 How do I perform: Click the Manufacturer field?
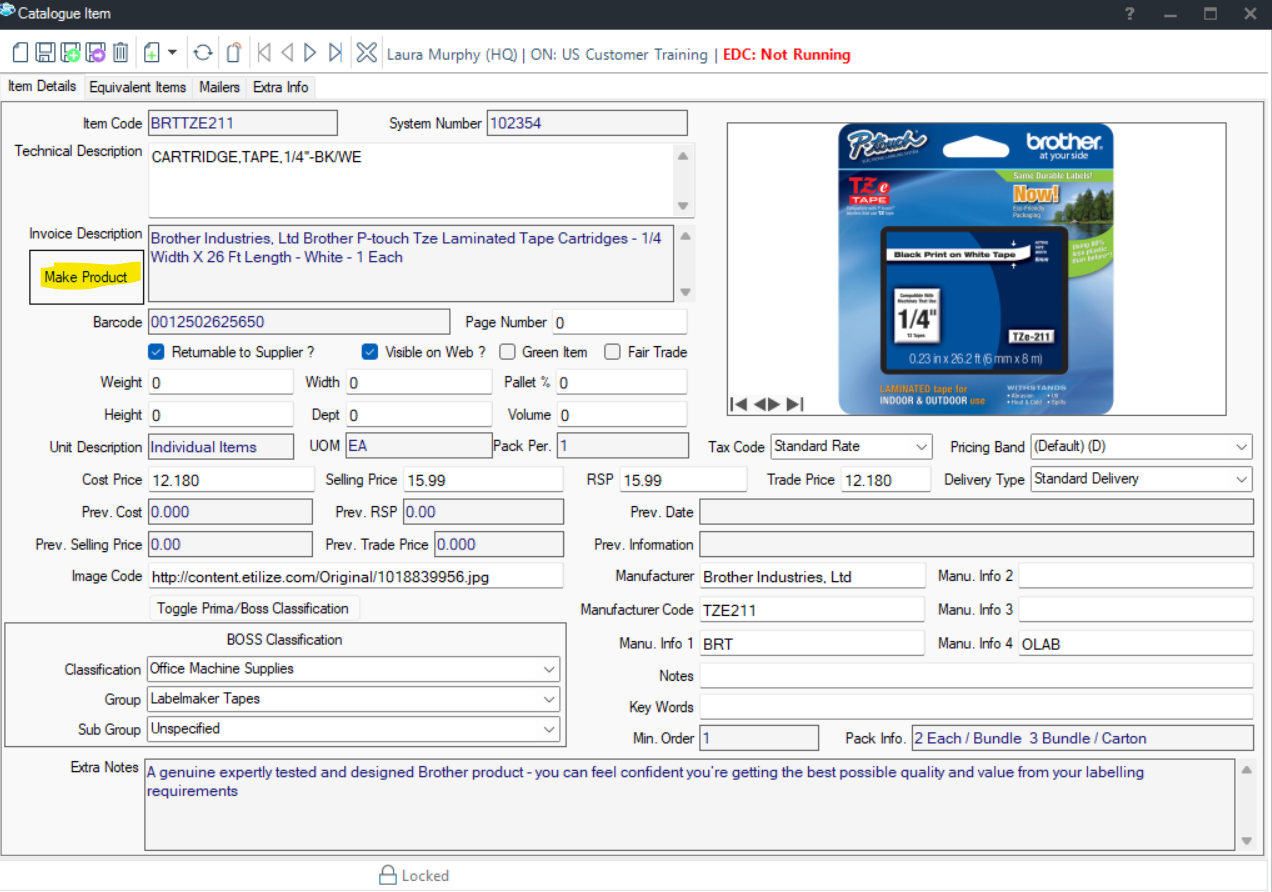[x=812, y=576]
